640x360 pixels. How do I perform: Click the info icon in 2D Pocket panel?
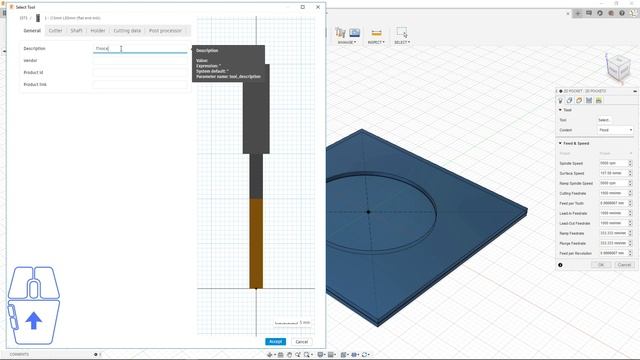coord(560,265)
